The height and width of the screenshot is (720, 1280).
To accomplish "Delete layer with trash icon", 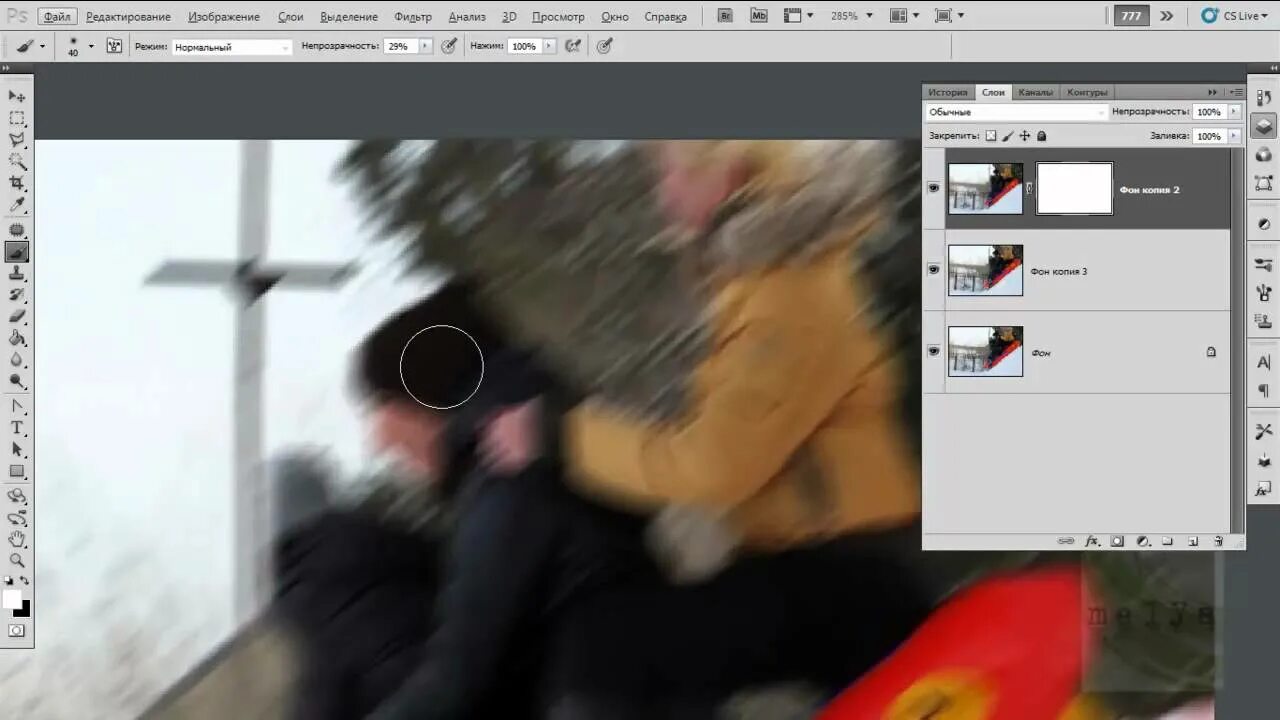I will click(x=1218, y=541).
